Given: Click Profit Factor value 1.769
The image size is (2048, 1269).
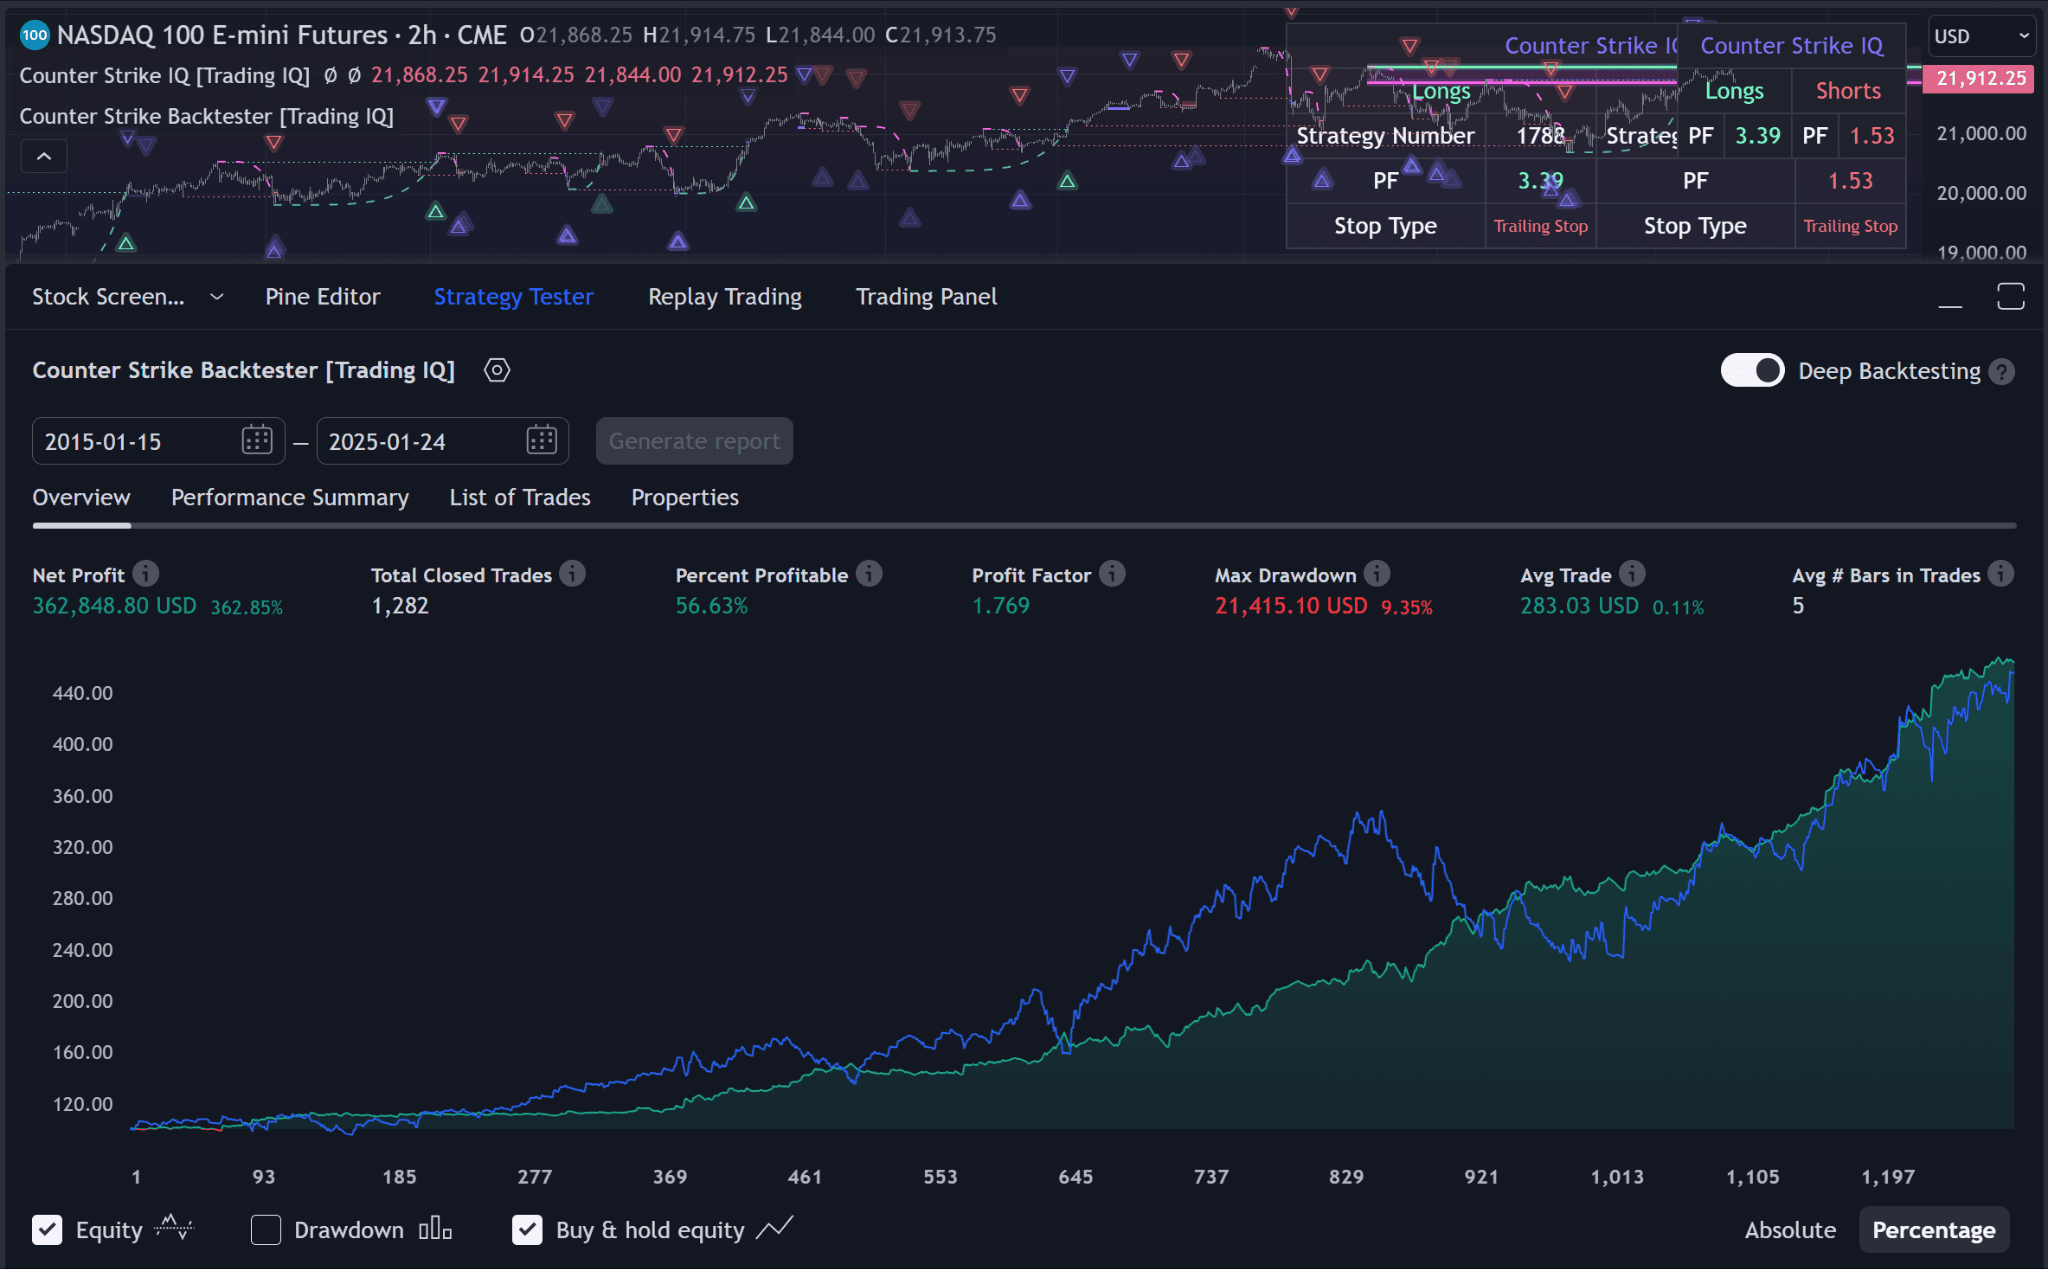Looking at the screenshot, I should tap(1001, 606).
